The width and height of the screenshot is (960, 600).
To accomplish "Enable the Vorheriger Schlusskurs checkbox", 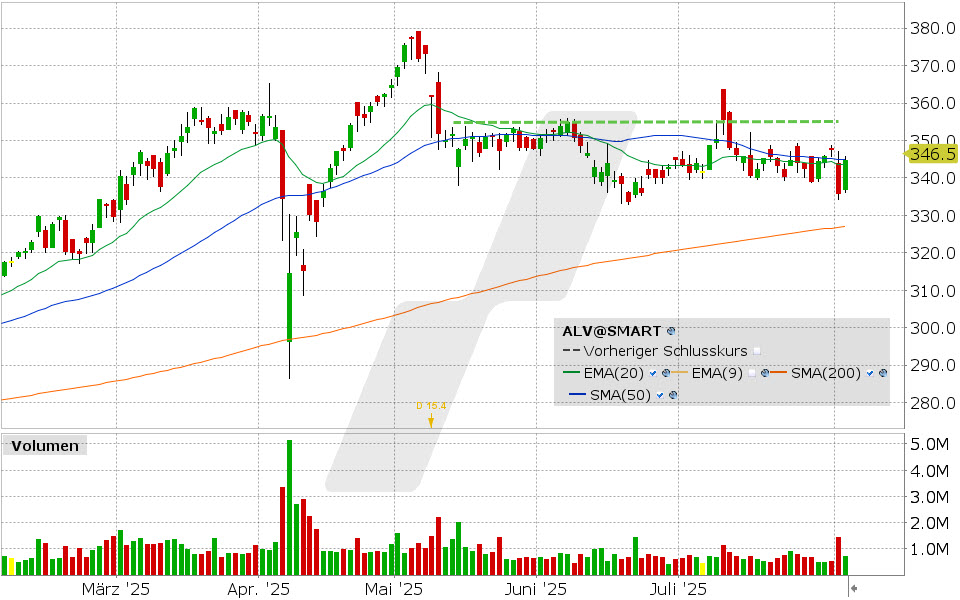I will [757, 351].
